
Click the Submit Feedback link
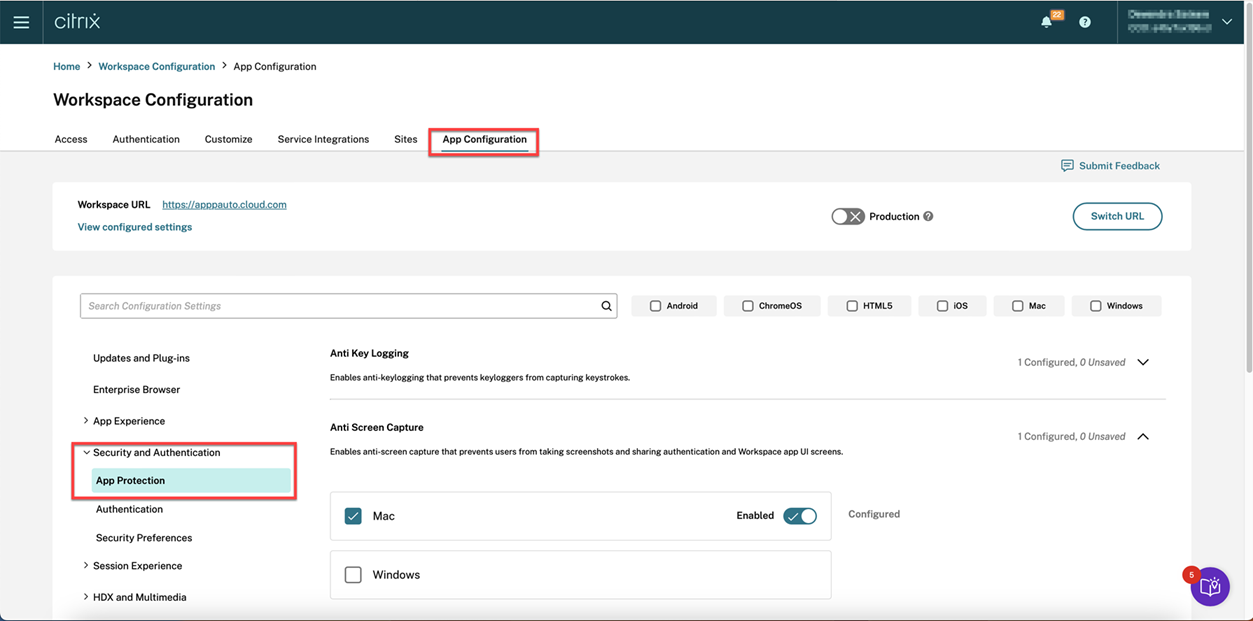click(x=1119, y=166)
